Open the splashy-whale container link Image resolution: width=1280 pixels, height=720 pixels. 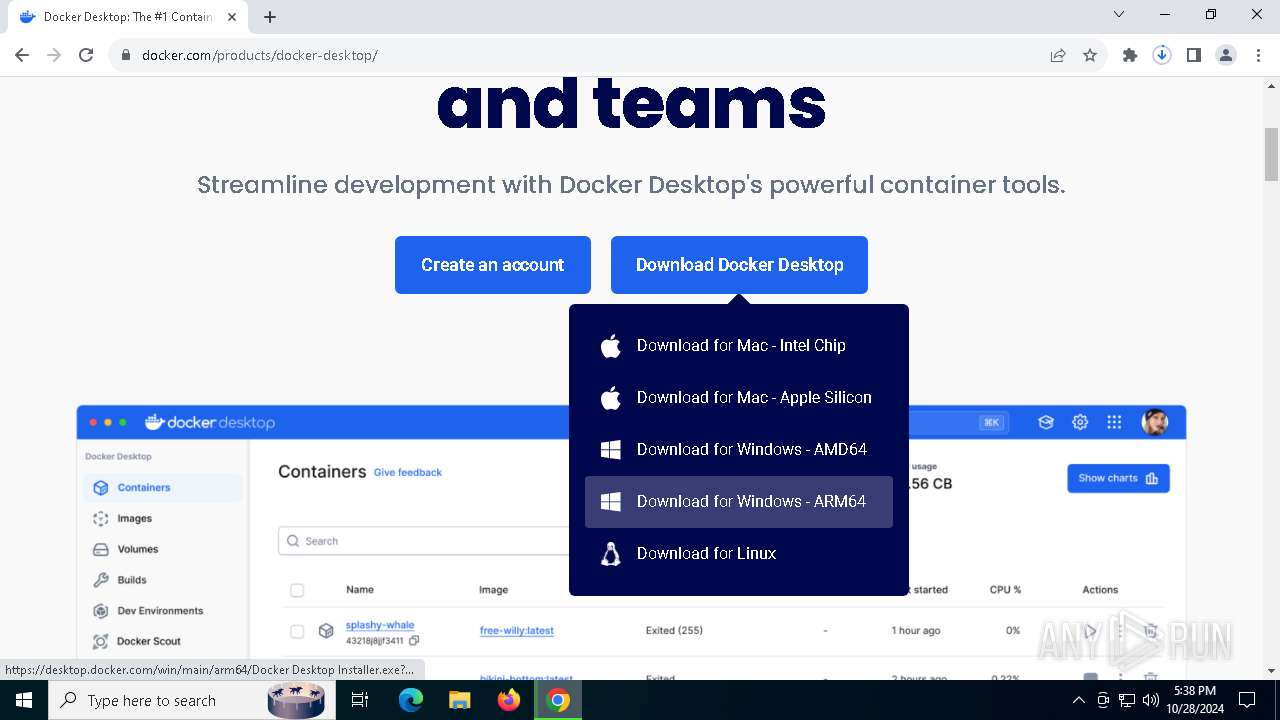(x=380, y=625)
